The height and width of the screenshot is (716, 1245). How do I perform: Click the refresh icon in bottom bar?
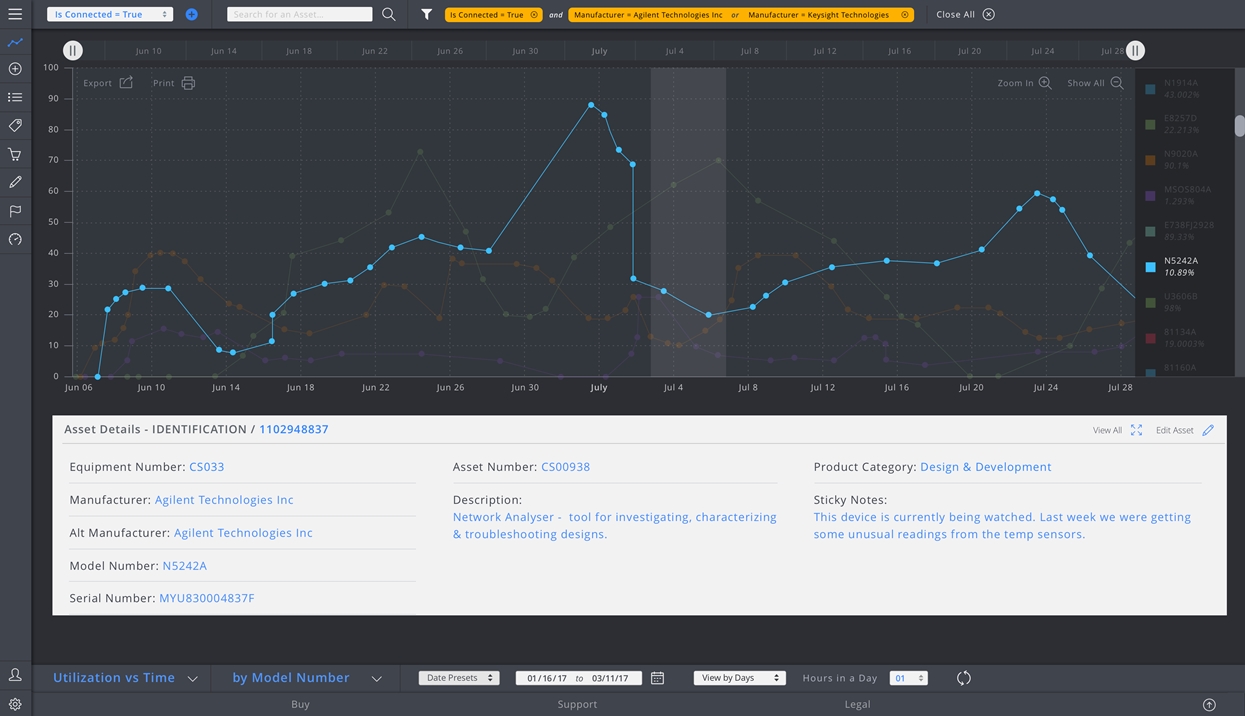click(963, 678)
